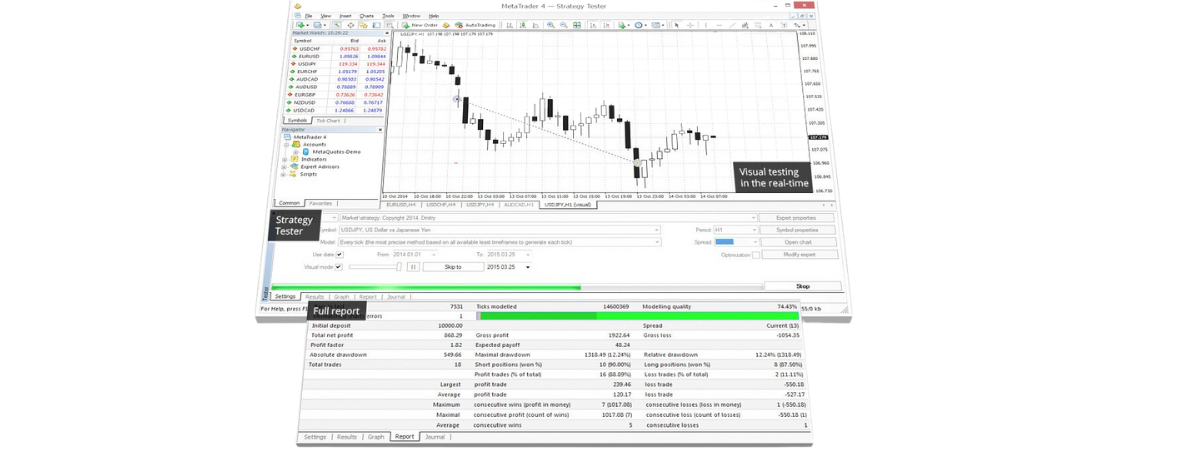This screenshot has height=472, width=1181.
Task: Toggle the Terminal window icon
Action: (377, 25)
